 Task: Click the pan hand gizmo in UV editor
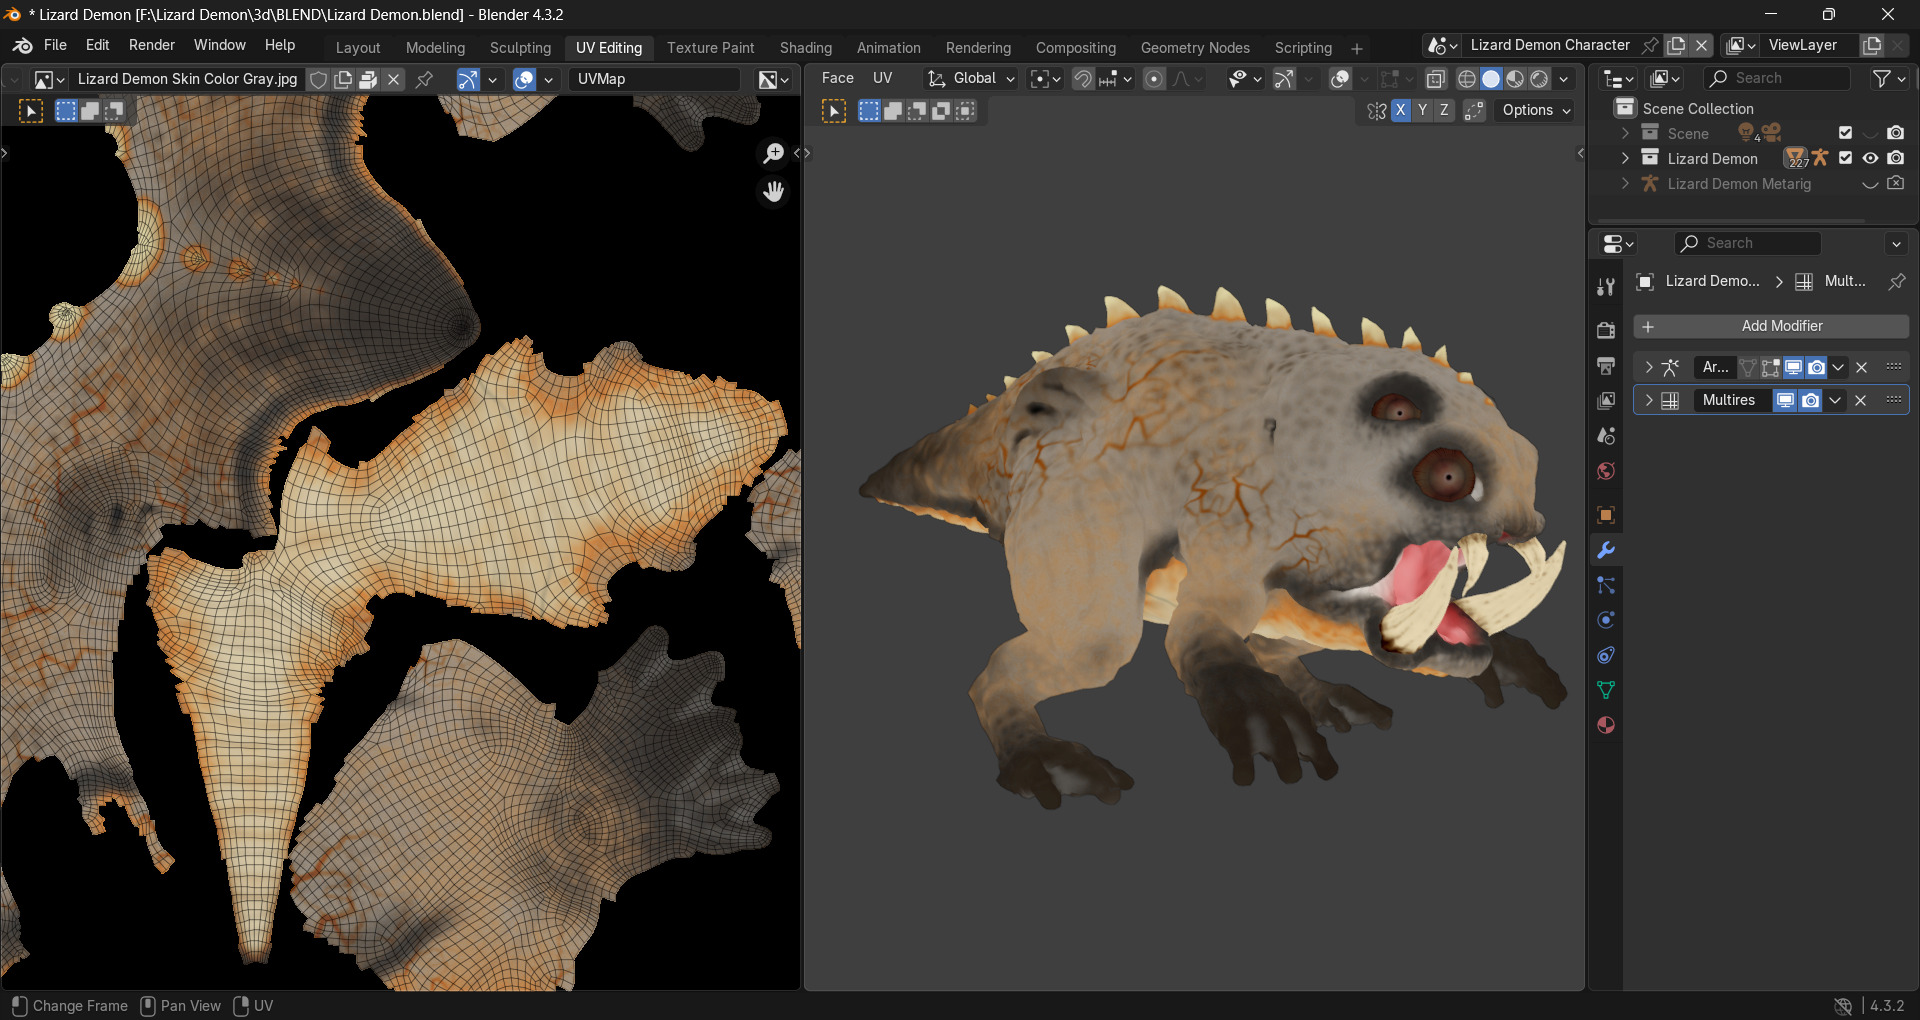[773, 191]
